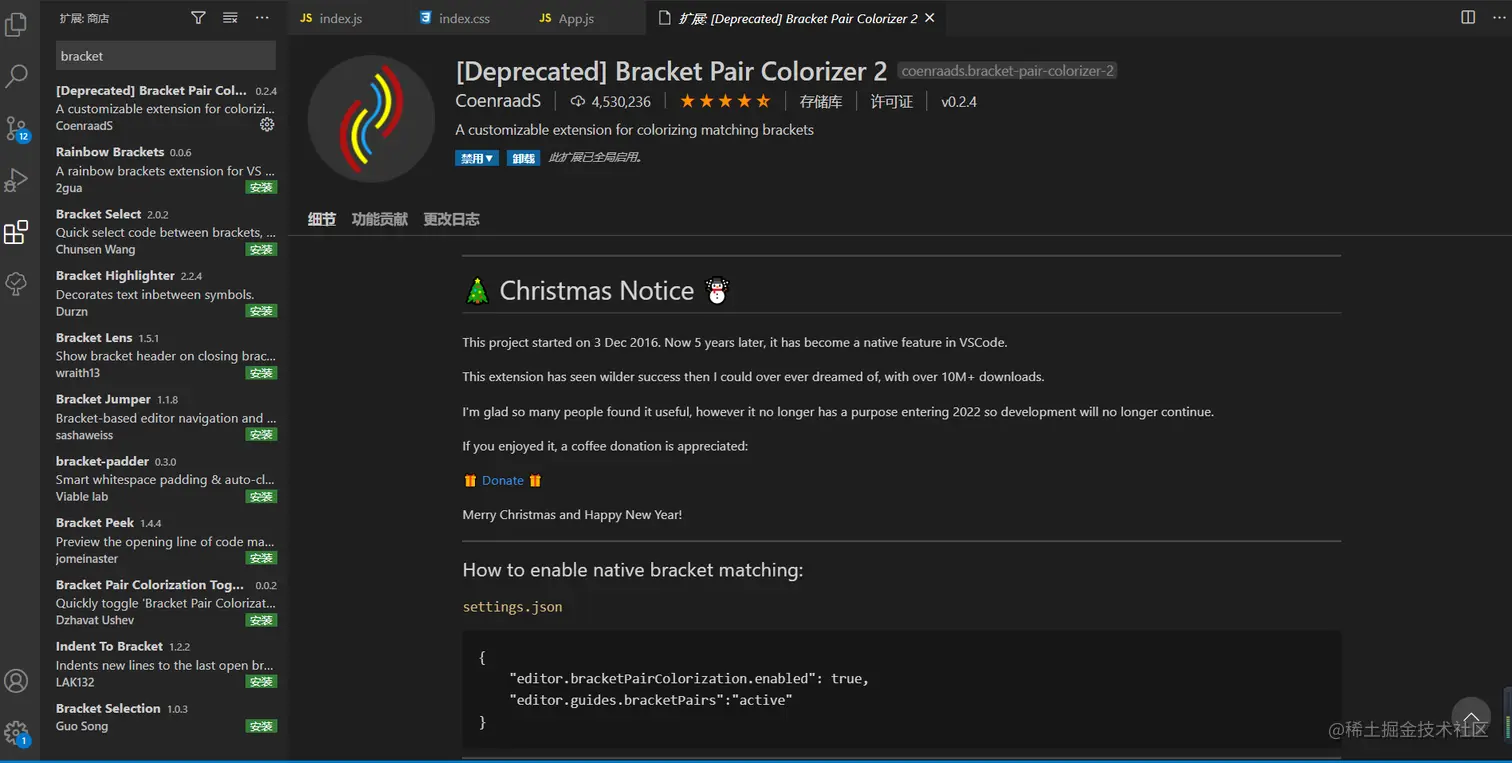Clear the extensions search results
Screen dimensions: 1512x763
[x=230, y=17]
